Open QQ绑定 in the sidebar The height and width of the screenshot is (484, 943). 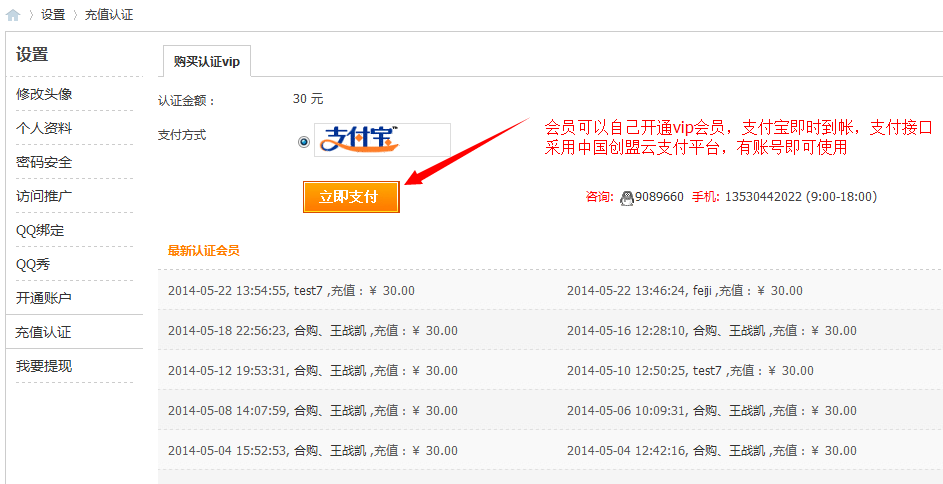pyautogui.click(x=40, y=230)
